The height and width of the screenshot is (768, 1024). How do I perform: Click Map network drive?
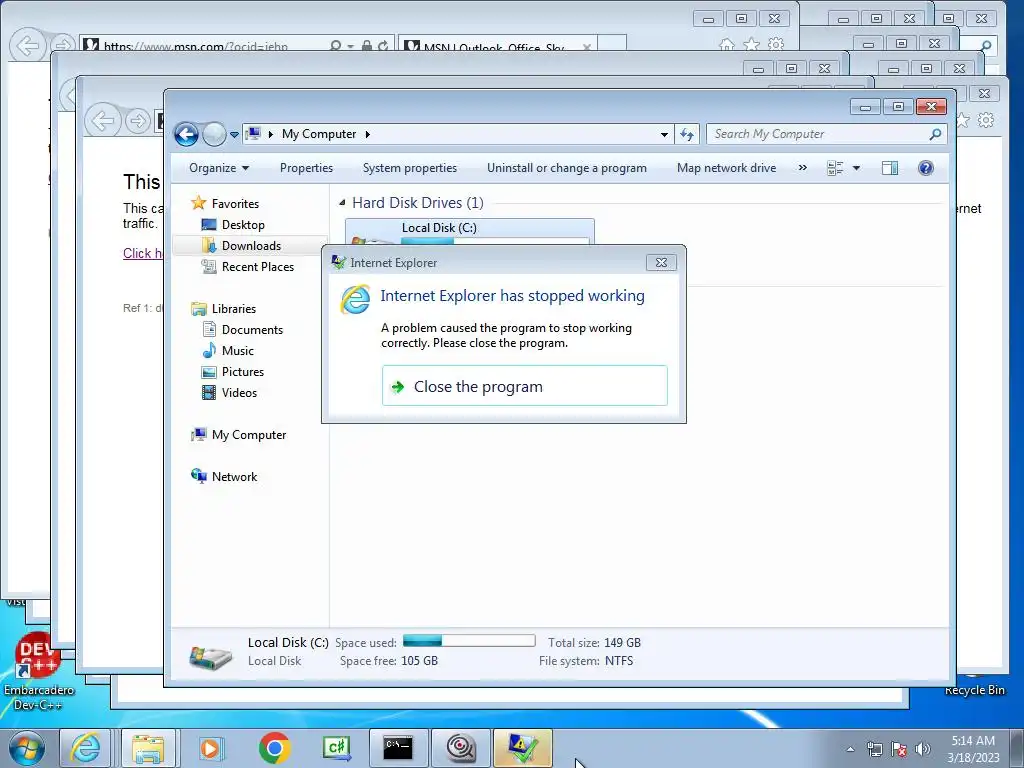726,168
